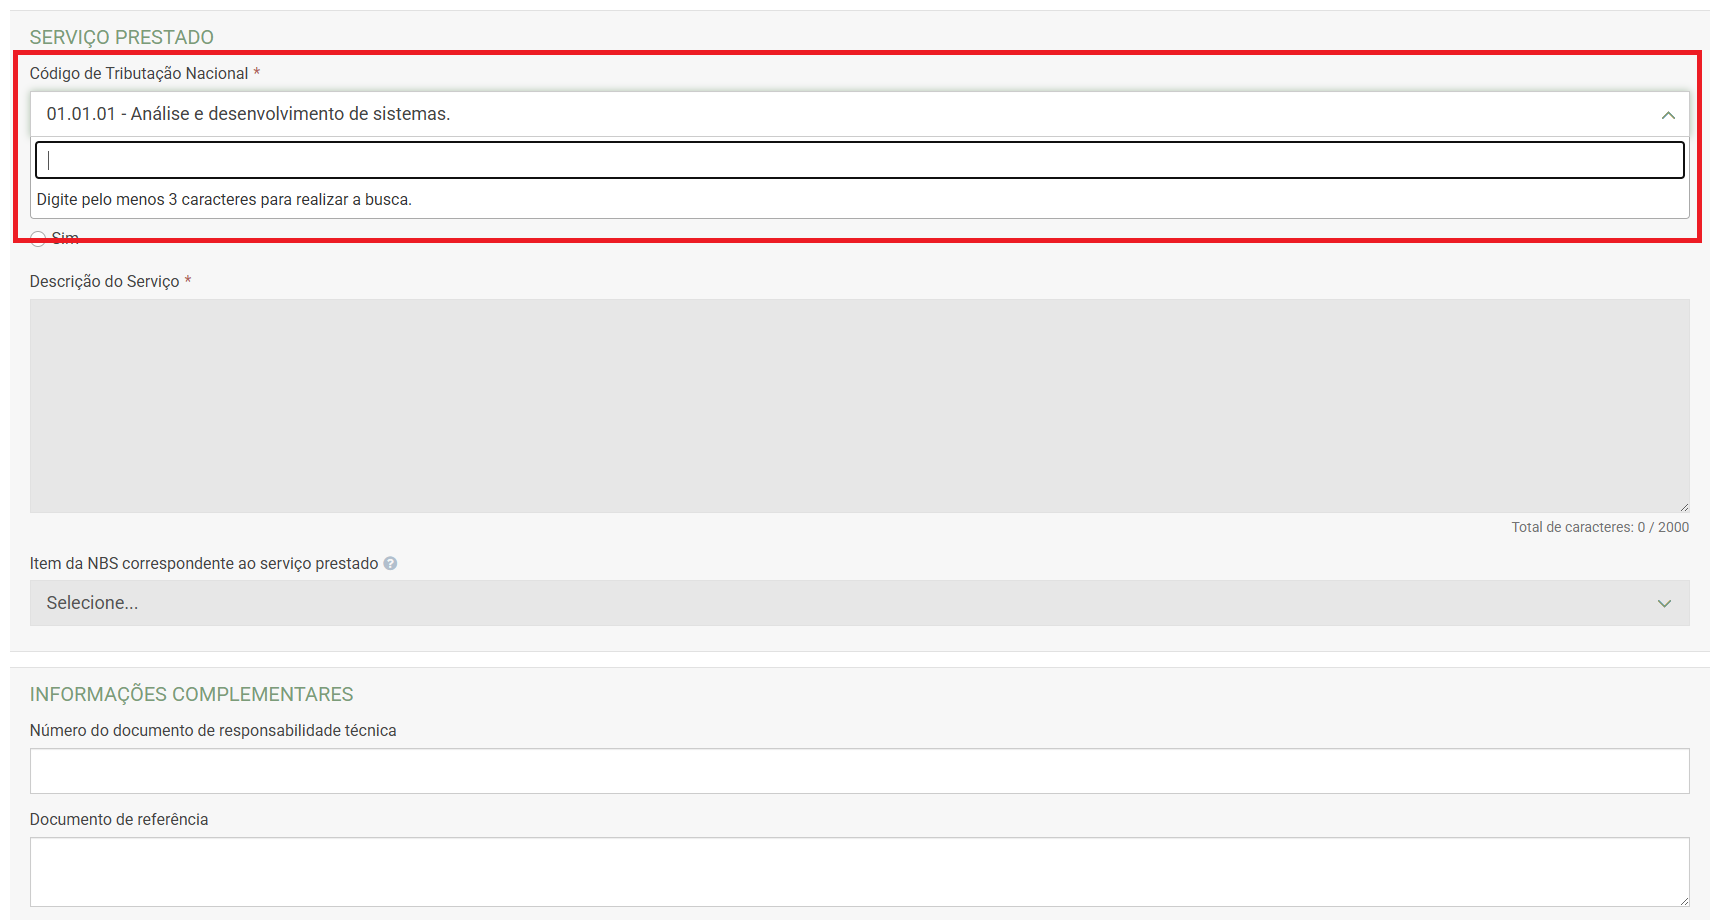The width and height of the screenshot is (1720, 920).
Task: Click inside the Descrição do Serviço text area
Action: tap(858, 406)
